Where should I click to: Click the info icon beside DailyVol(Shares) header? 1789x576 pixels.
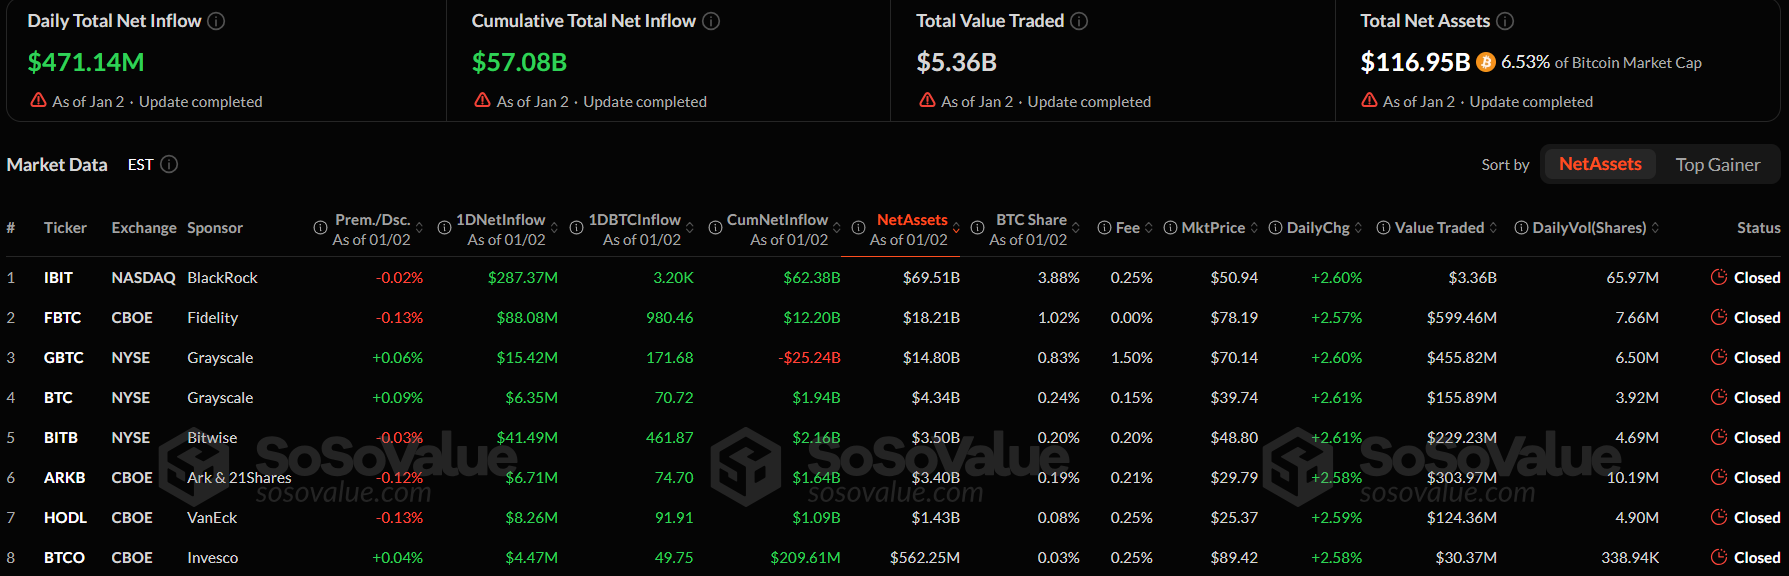(1519, 227)
